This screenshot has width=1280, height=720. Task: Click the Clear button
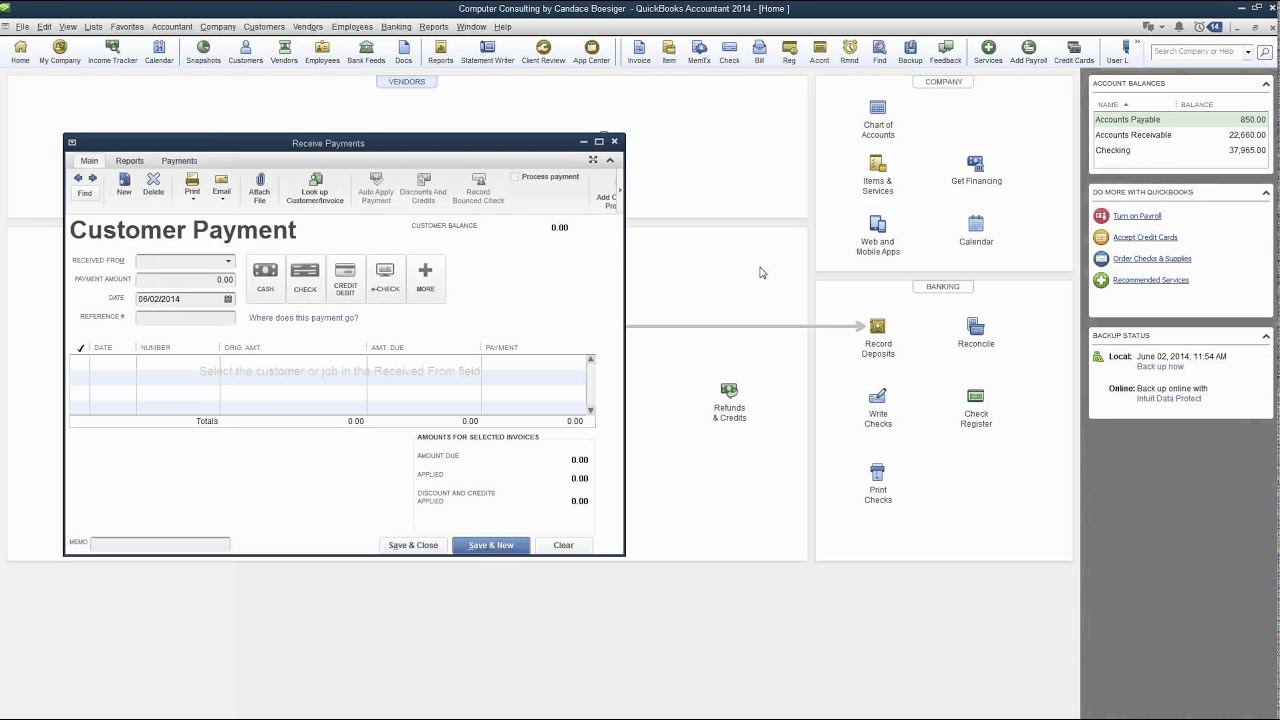click(x=563, y=545)
